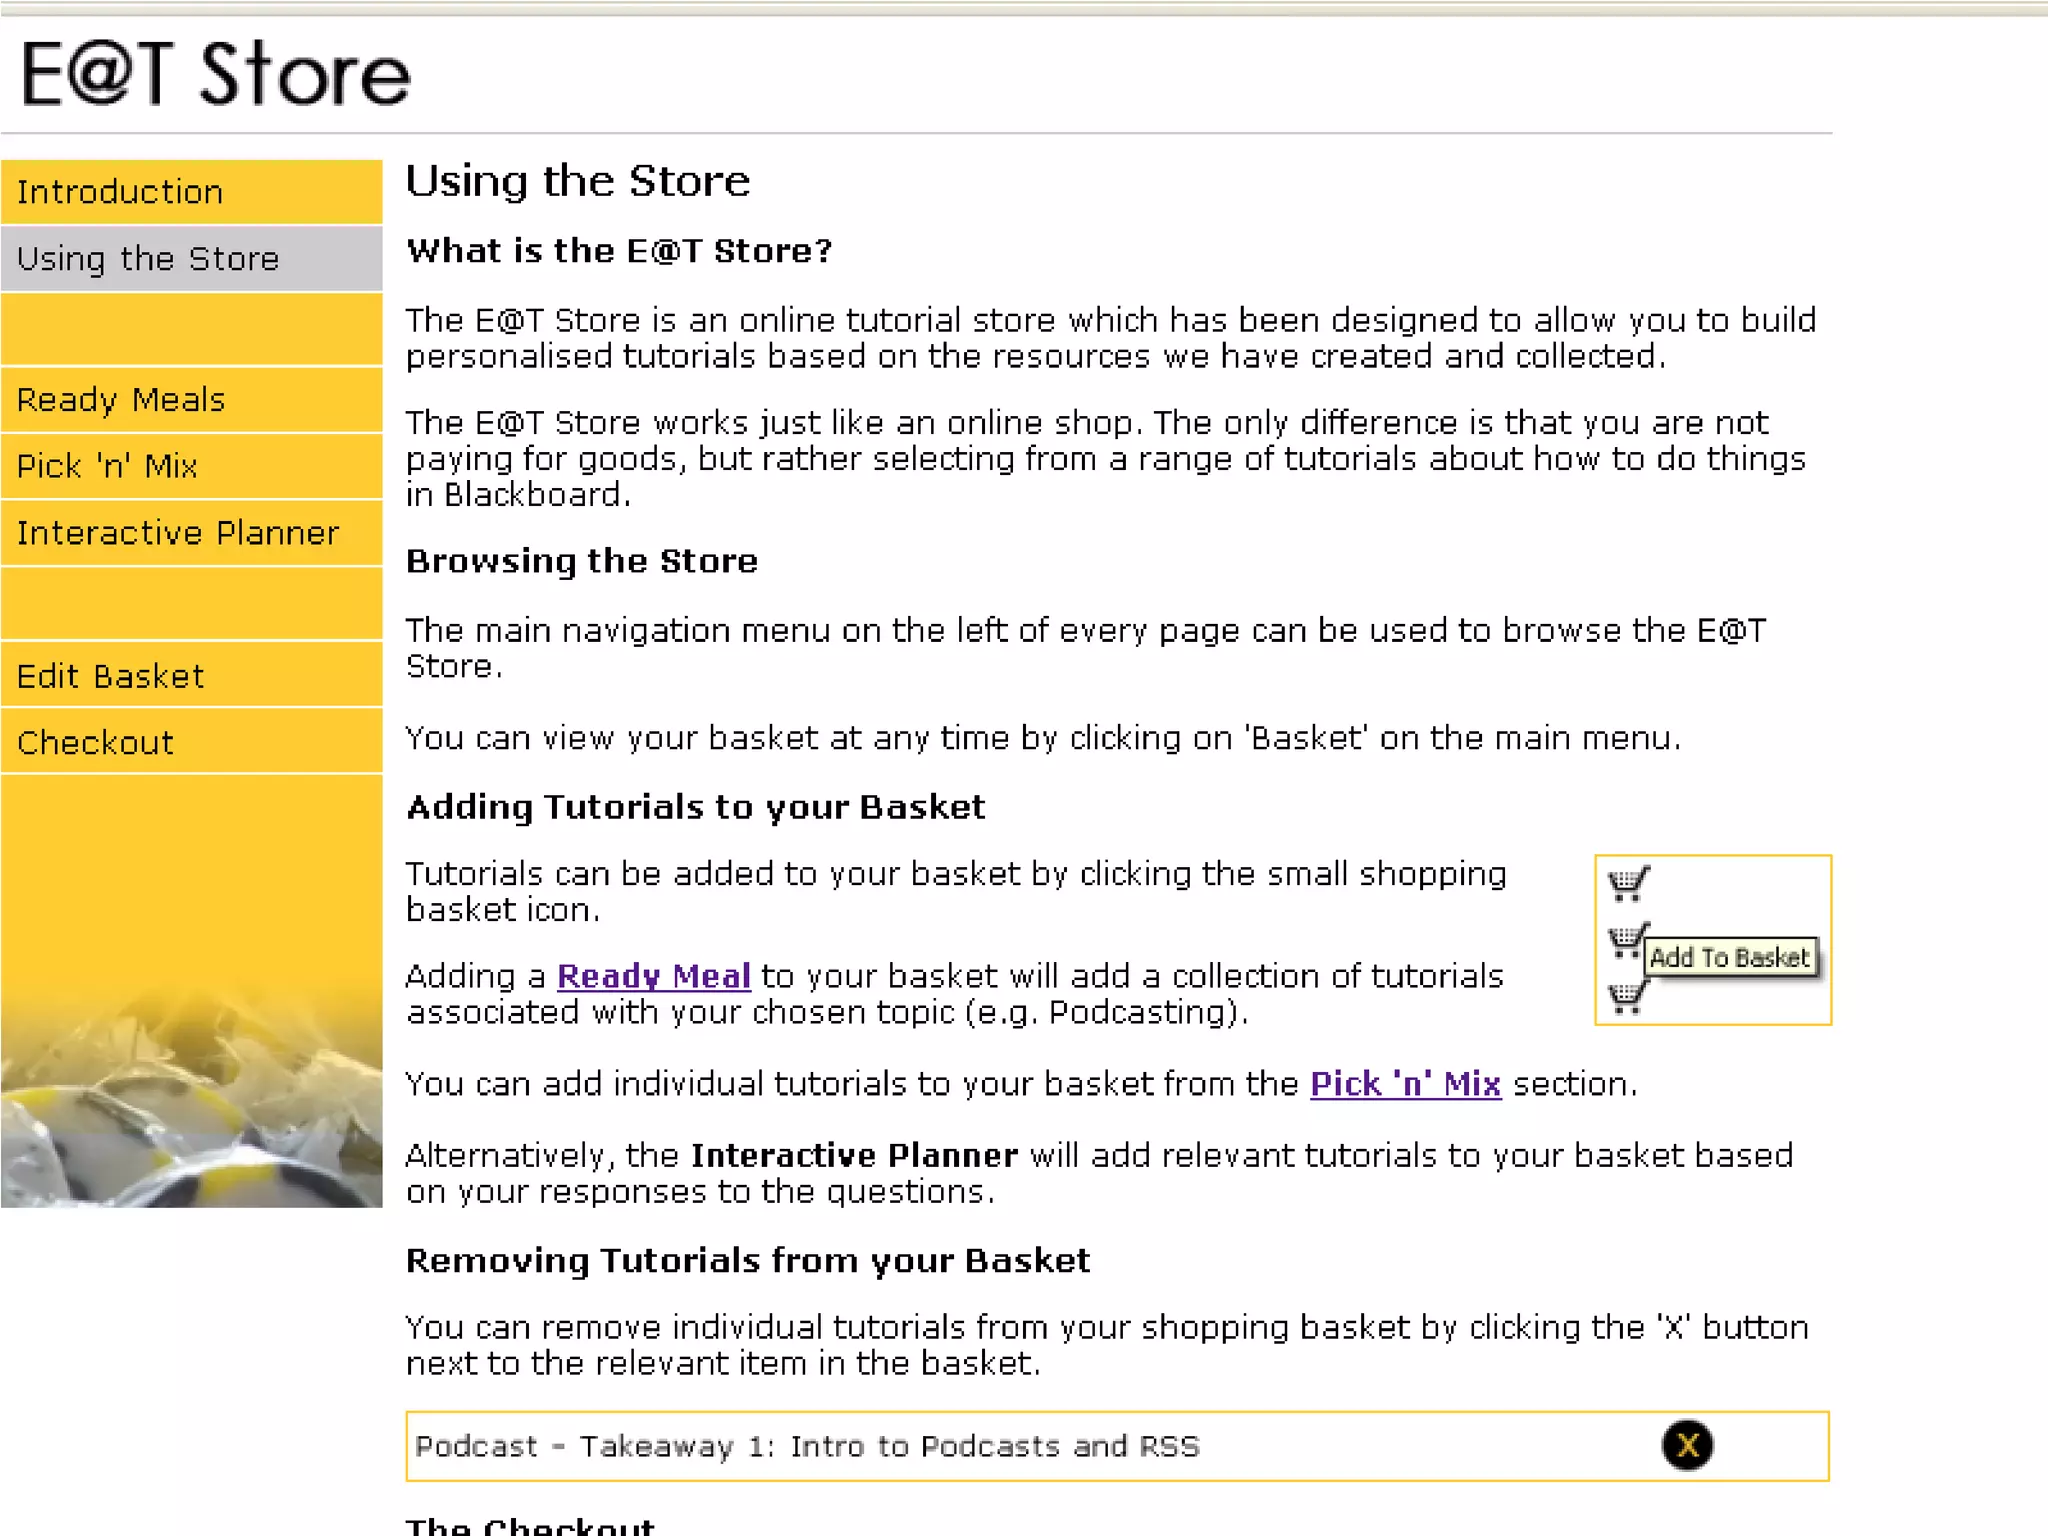
Task: Click the E@T Store title logo
Action: coord(215,74)
